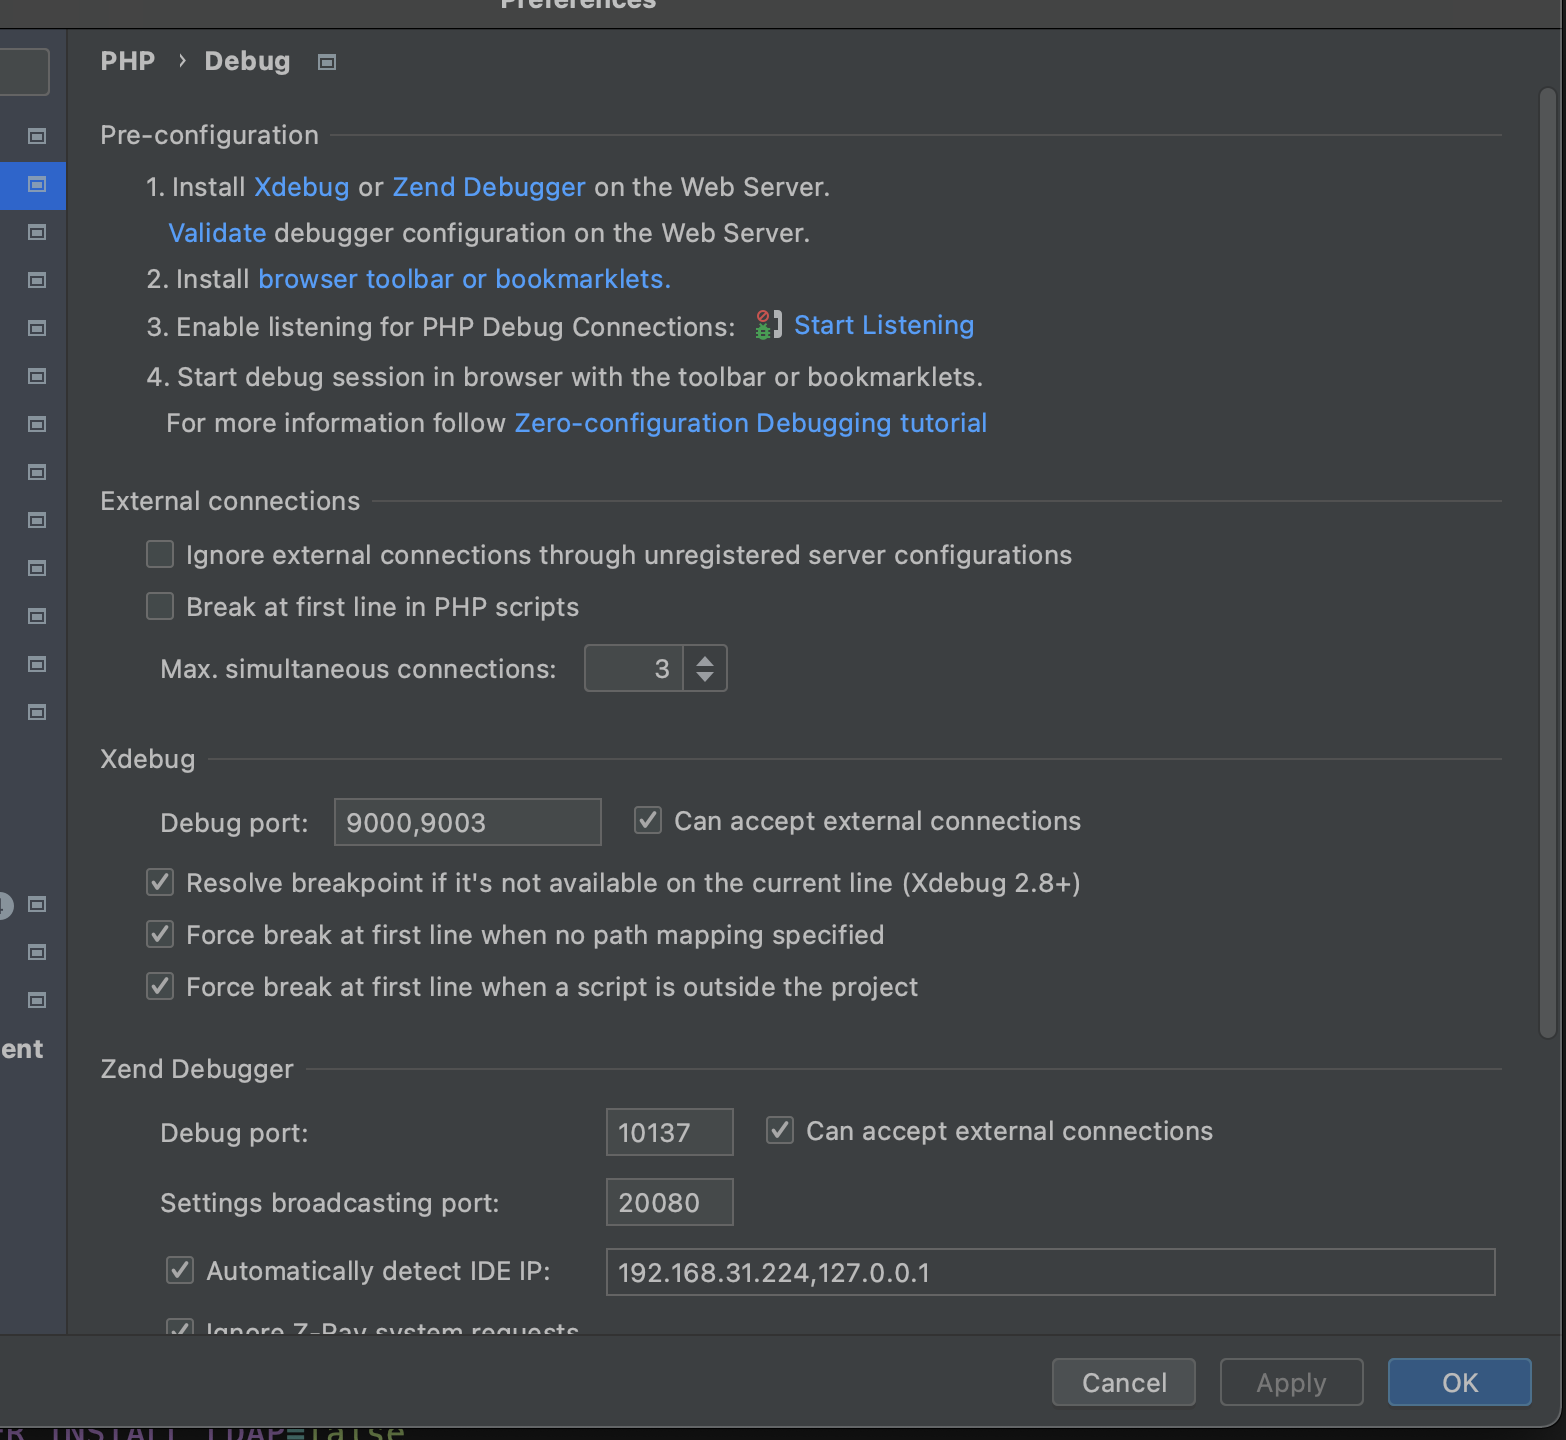The height and width of the screenshot is (1440, 1566).
Task: Open the Zero-configuration Debugging tutorial
Action: tap(750, 422)
